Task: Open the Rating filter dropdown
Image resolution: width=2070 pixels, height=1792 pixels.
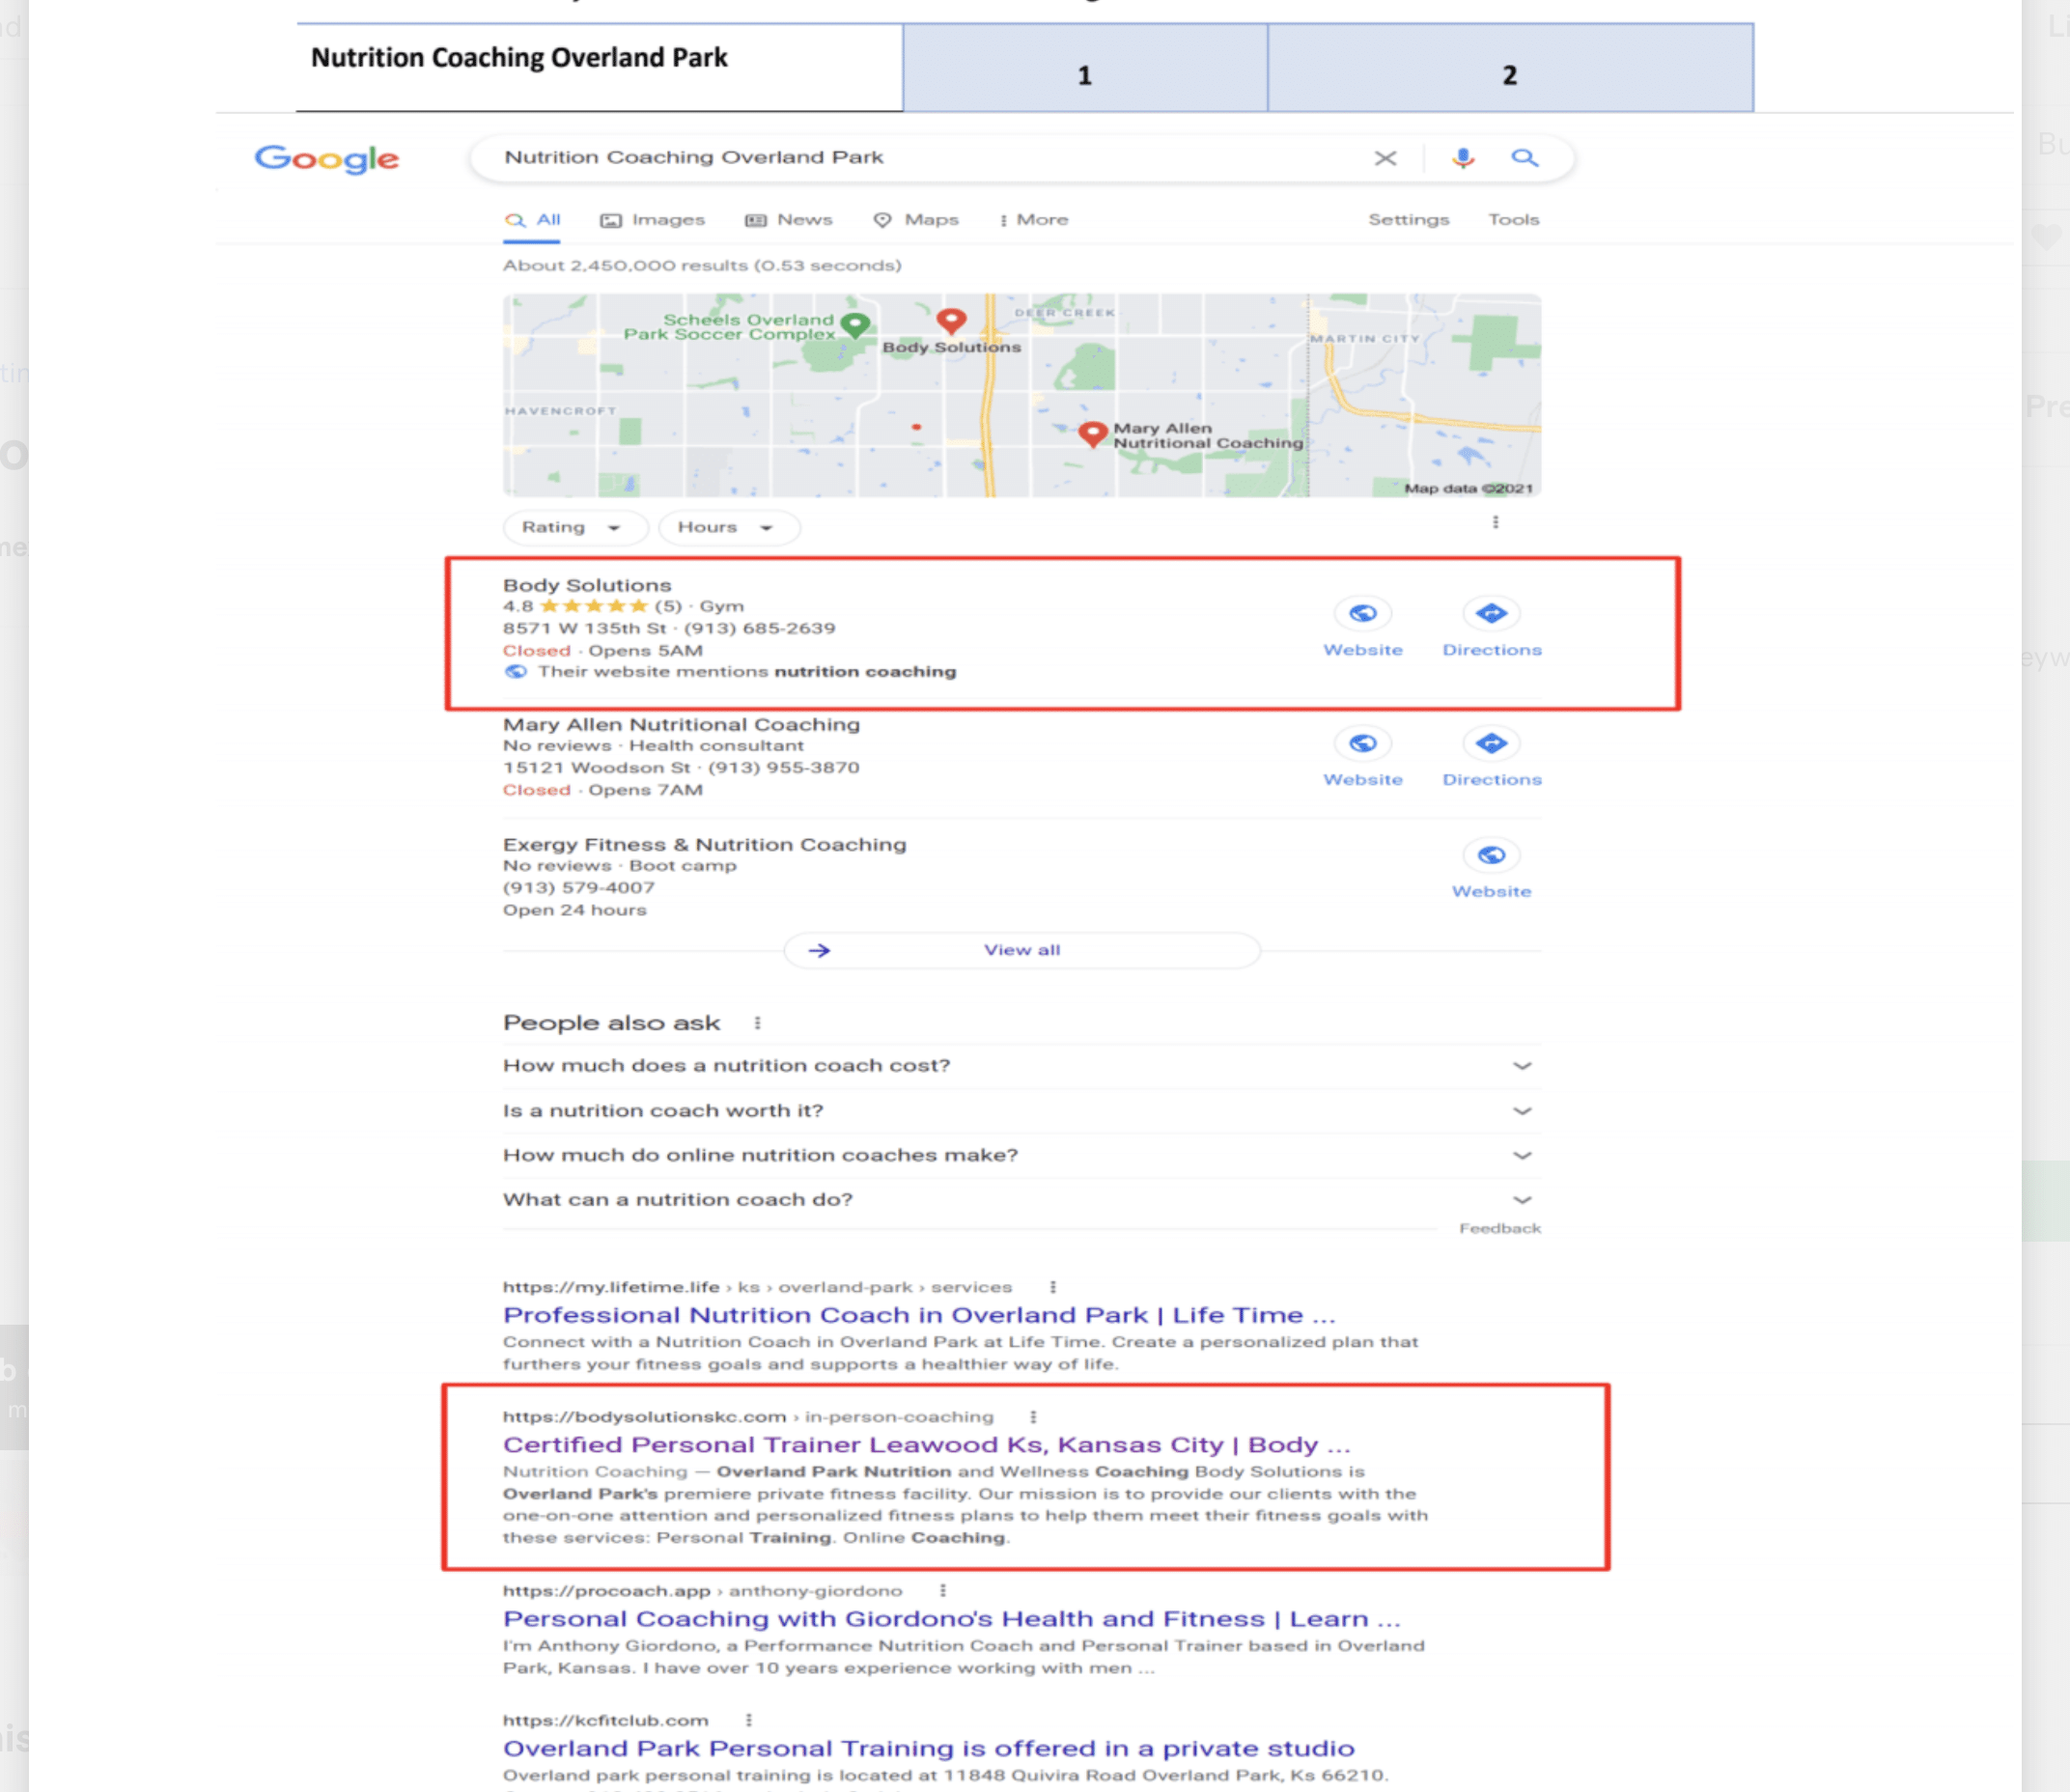Action: (x=575, y=527)
